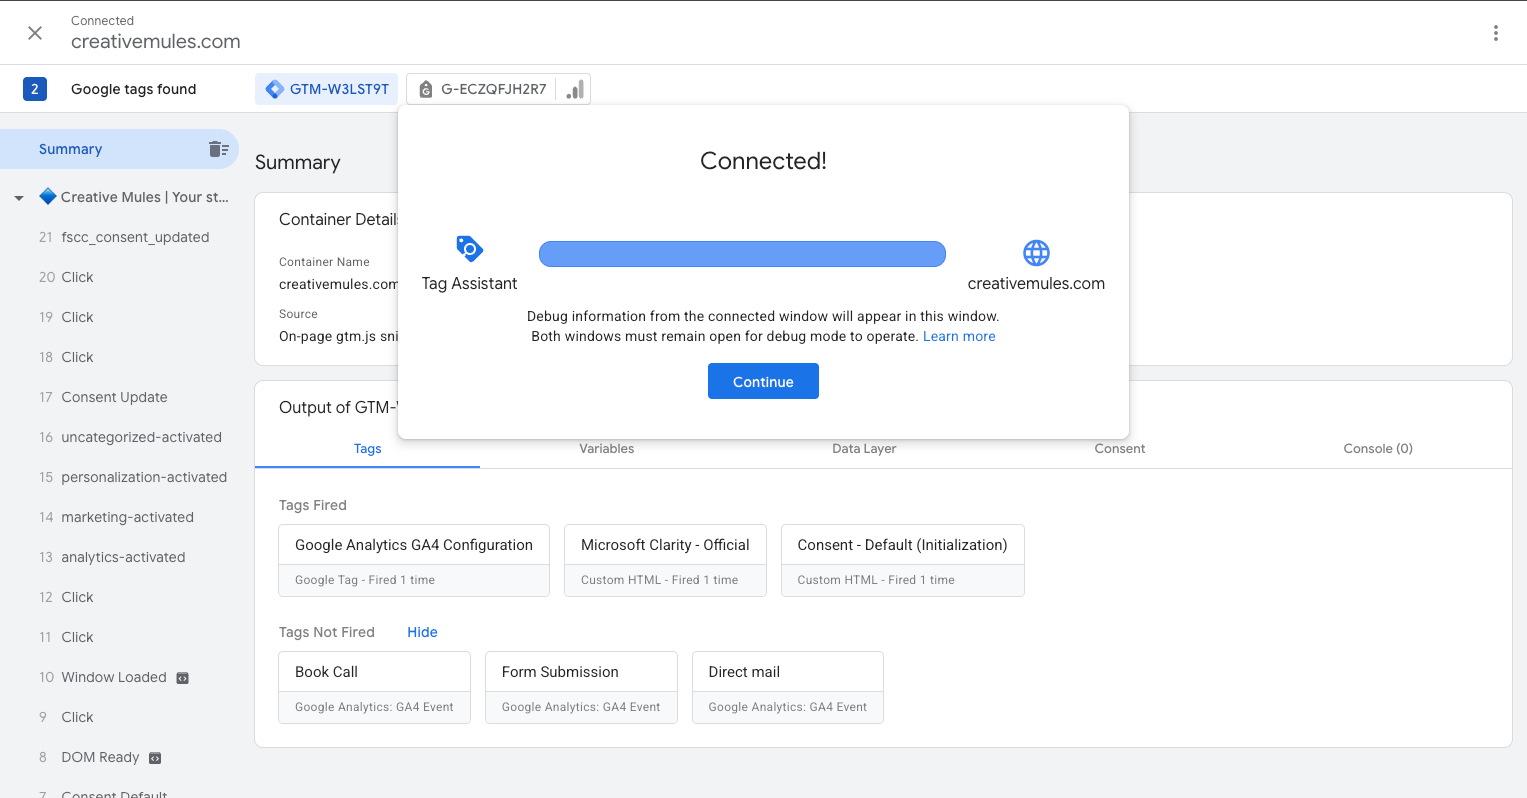1527x798 pixels.
Task: Switch to the Variables tab
Action: (606, 448)
